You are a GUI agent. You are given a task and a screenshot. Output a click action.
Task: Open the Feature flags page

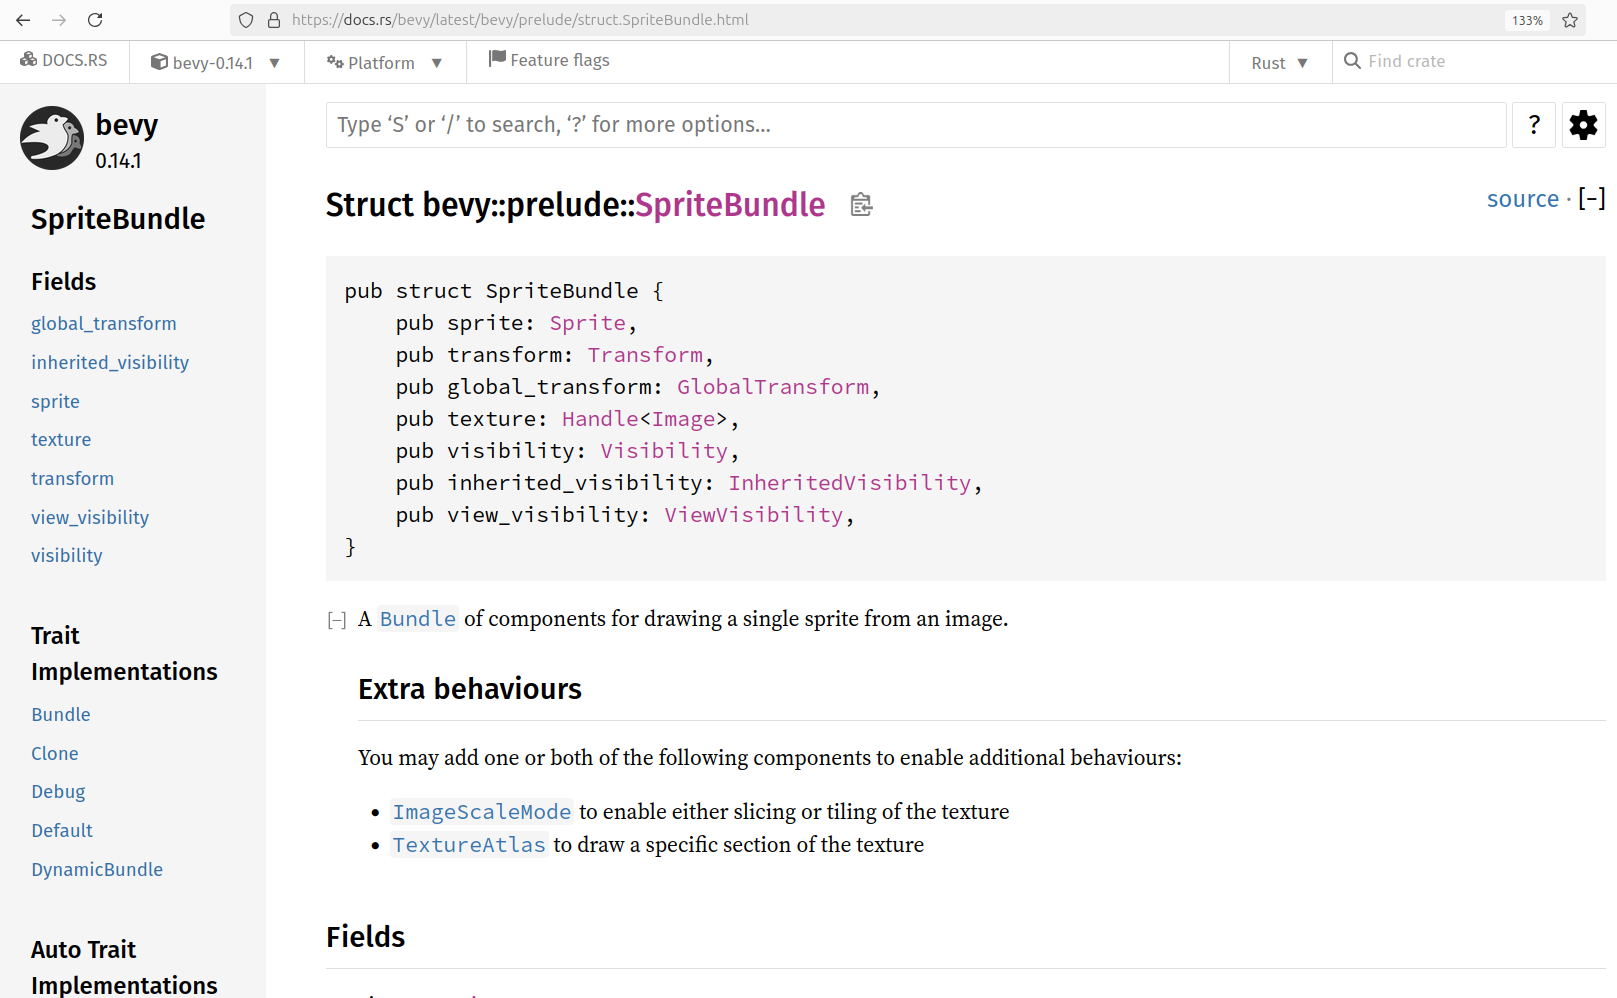click(549, 60)
